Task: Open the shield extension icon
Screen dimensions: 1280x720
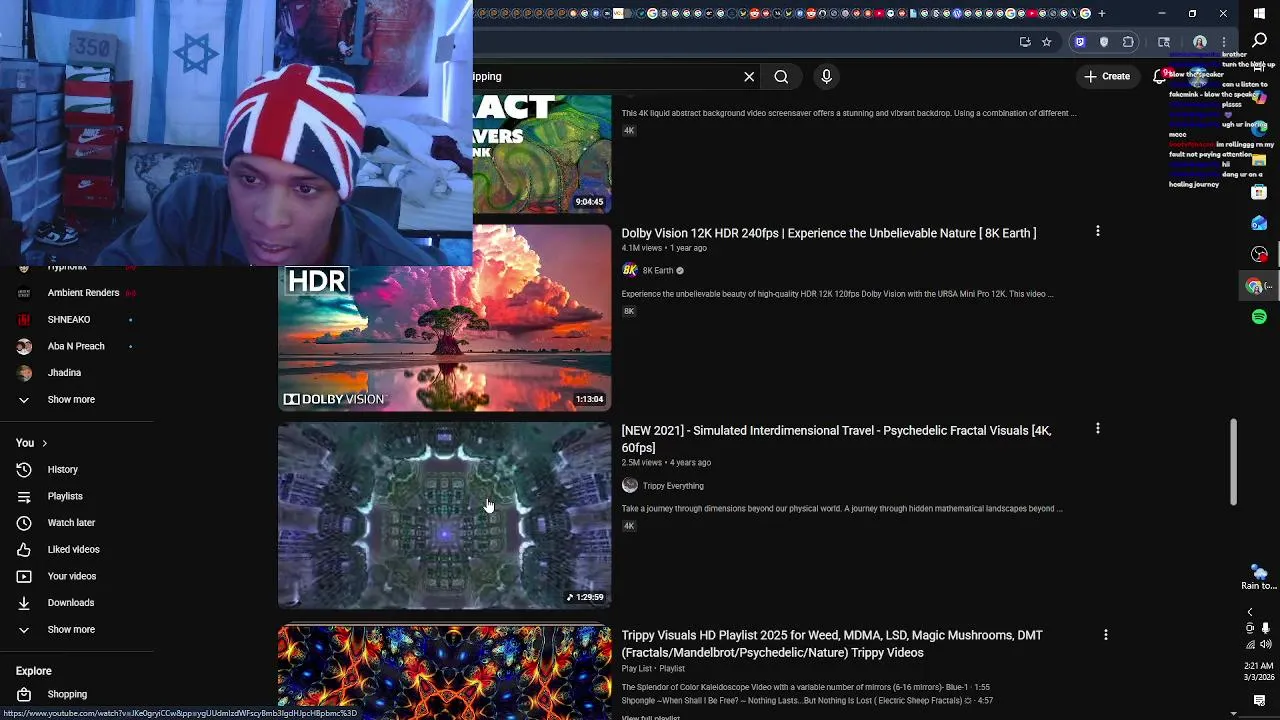Action: click(x=1104, y=42)
